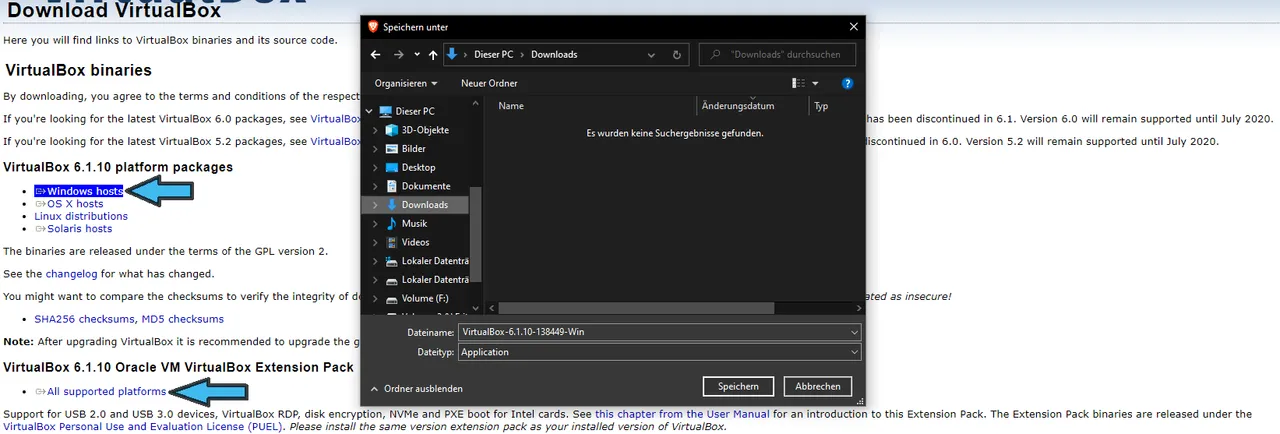
Task: Select the Downloads folder in the tree
Action: (425, 204)
